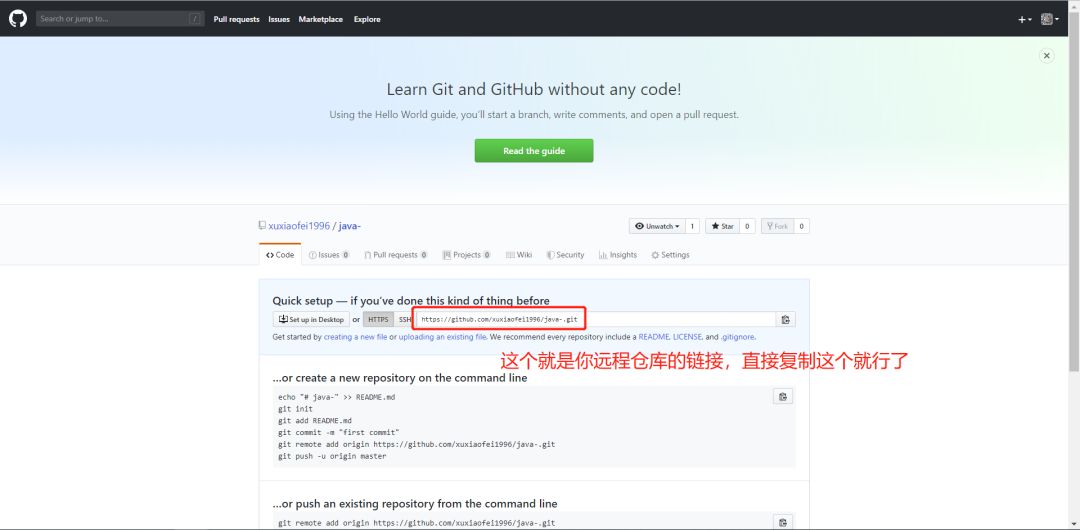Open the Security tab

click(x=565, y=255)
